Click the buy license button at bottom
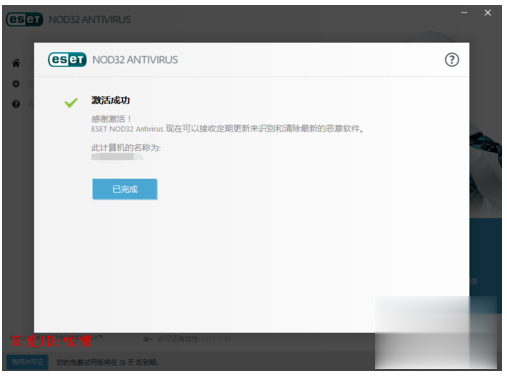The height and width of the screenshot is (377, 507). pos(27,362)
